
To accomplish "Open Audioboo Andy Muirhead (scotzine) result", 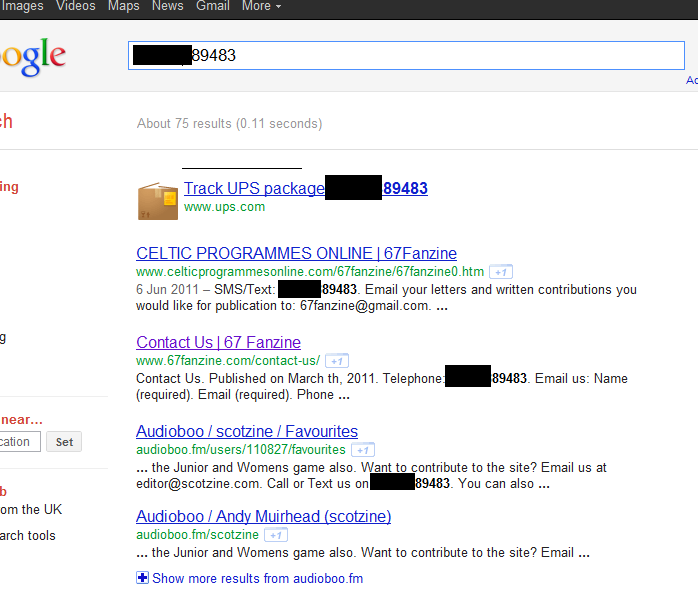I will tap(264, 517).
